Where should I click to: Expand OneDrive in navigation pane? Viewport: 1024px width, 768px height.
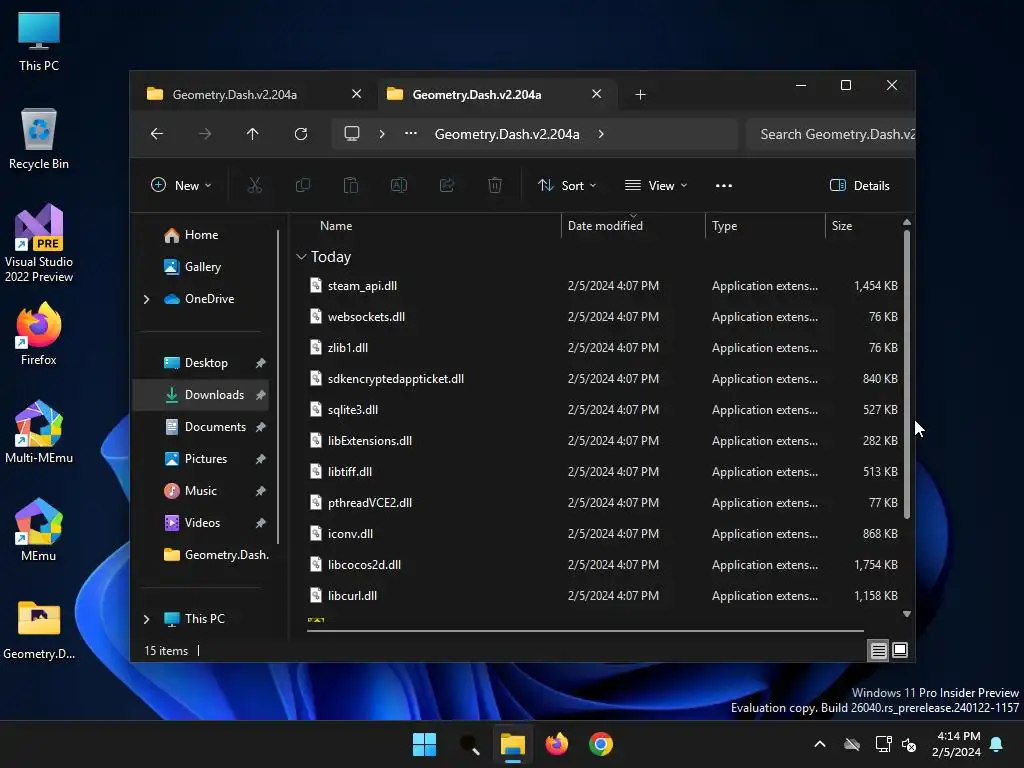click(x=146, y=299)
